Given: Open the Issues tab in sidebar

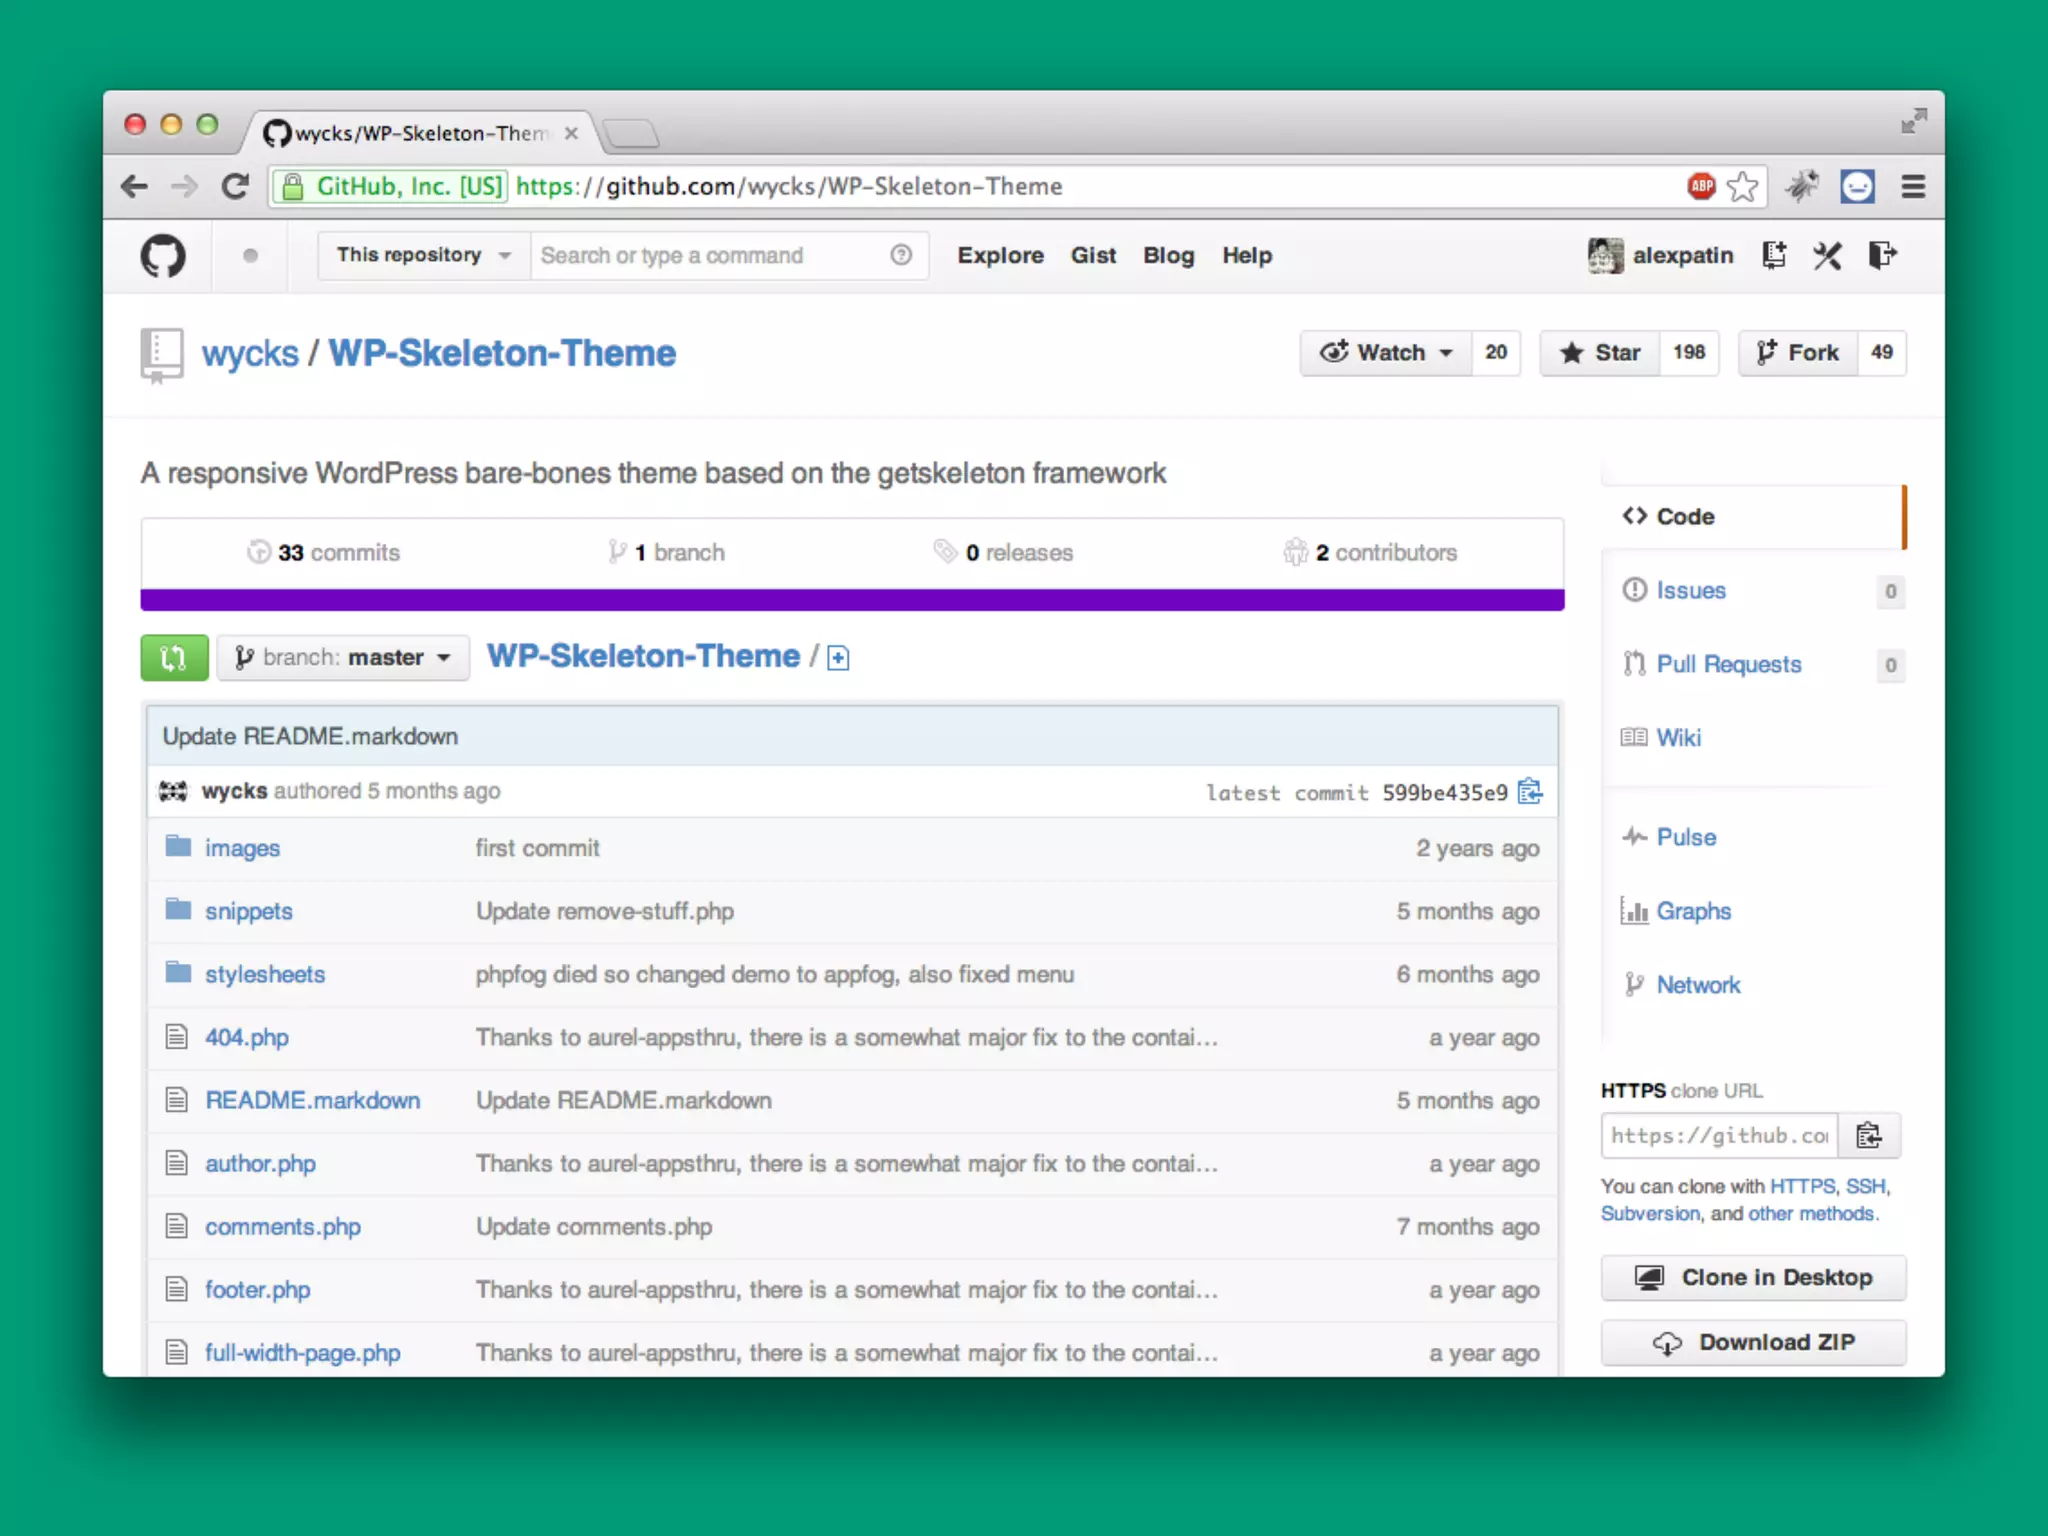Looking at the screenshot, I should point(1690,591).
